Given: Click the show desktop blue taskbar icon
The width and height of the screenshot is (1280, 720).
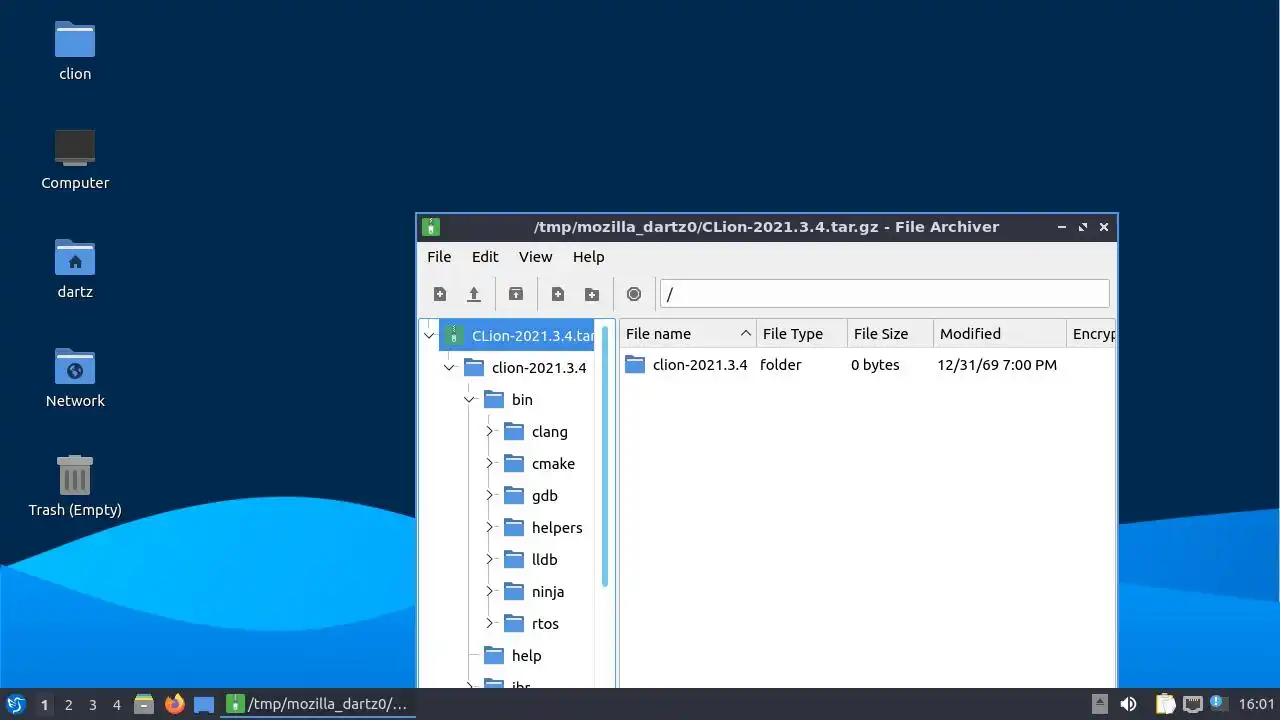Looking at the screenshot, I should pos(204,704).
